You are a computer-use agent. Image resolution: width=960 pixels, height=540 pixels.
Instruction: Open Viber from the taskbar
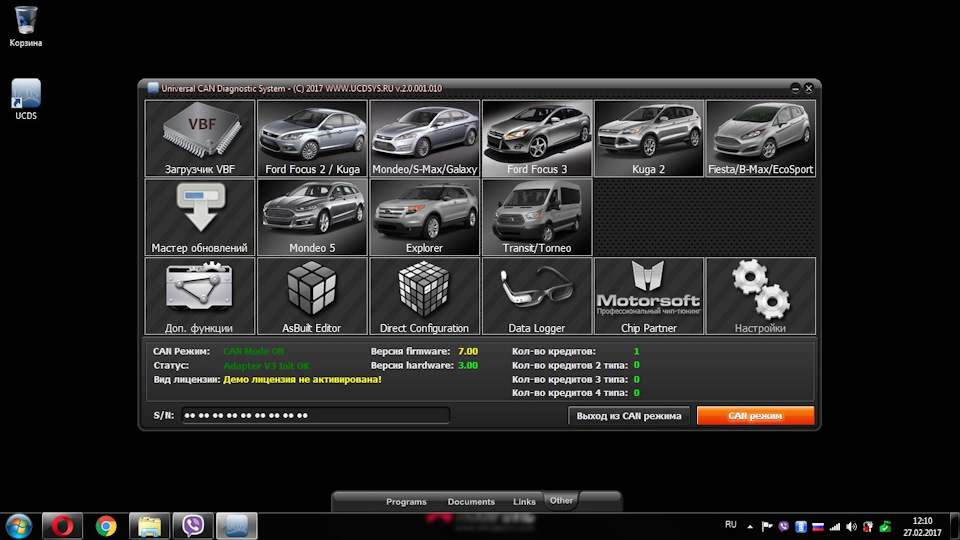pyautogui.click(x=193, y=526)
